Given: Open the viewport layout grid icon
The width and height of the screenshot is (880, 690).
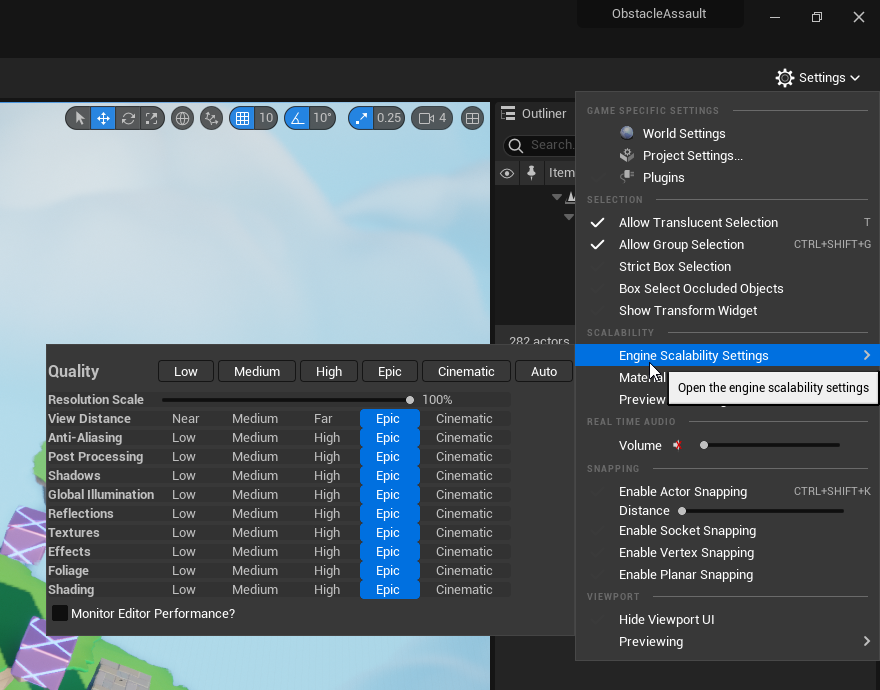Looking at the screenshot, I should coord(473,118).
